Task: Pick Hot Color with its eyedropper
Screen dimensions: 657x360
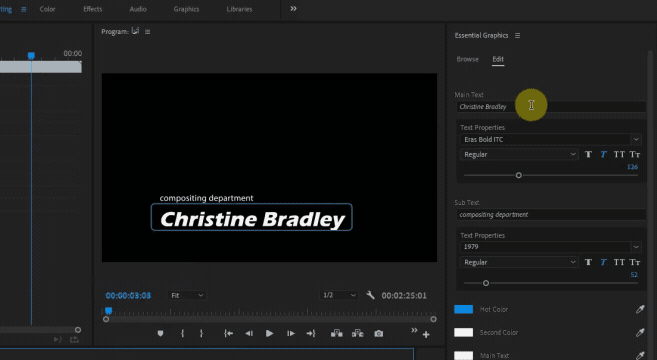Action: click(640, 309)
